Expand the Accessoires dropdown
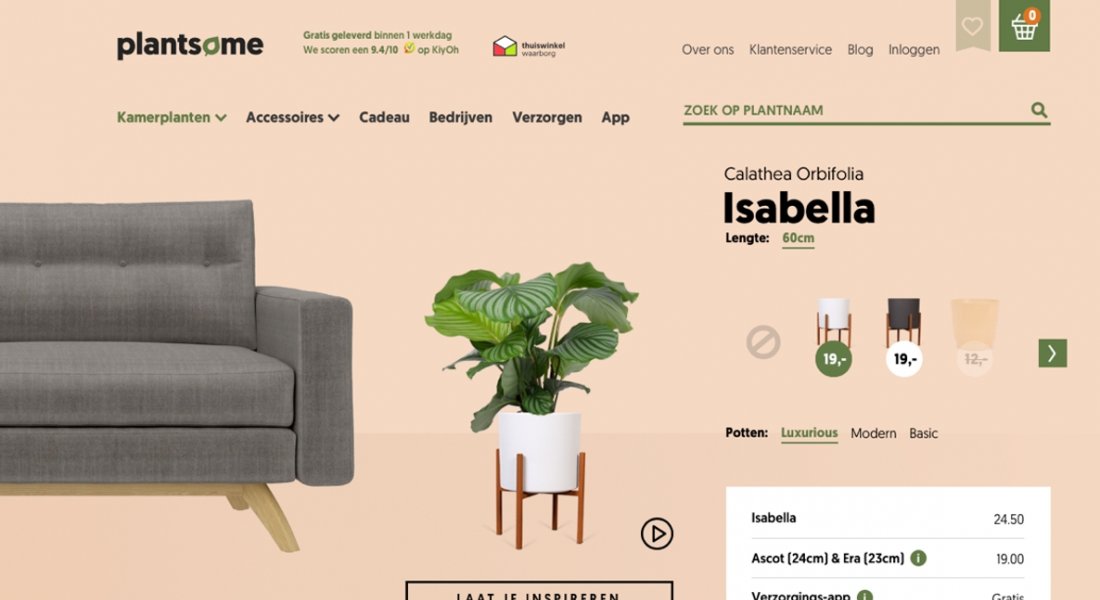Screen dimensions: 1100x600 pos(293,117)
